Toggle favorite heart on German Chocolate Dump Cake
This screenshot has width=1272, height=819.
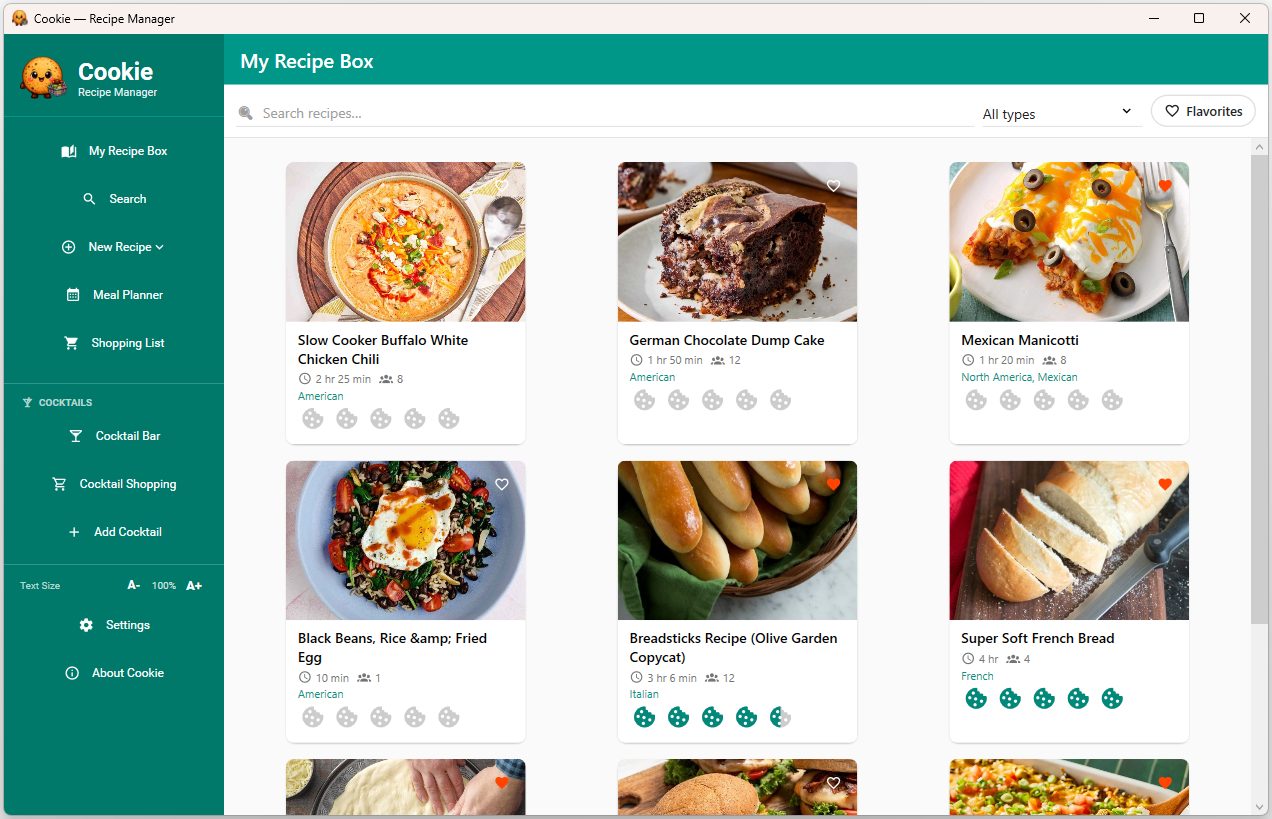click(833, 186)
